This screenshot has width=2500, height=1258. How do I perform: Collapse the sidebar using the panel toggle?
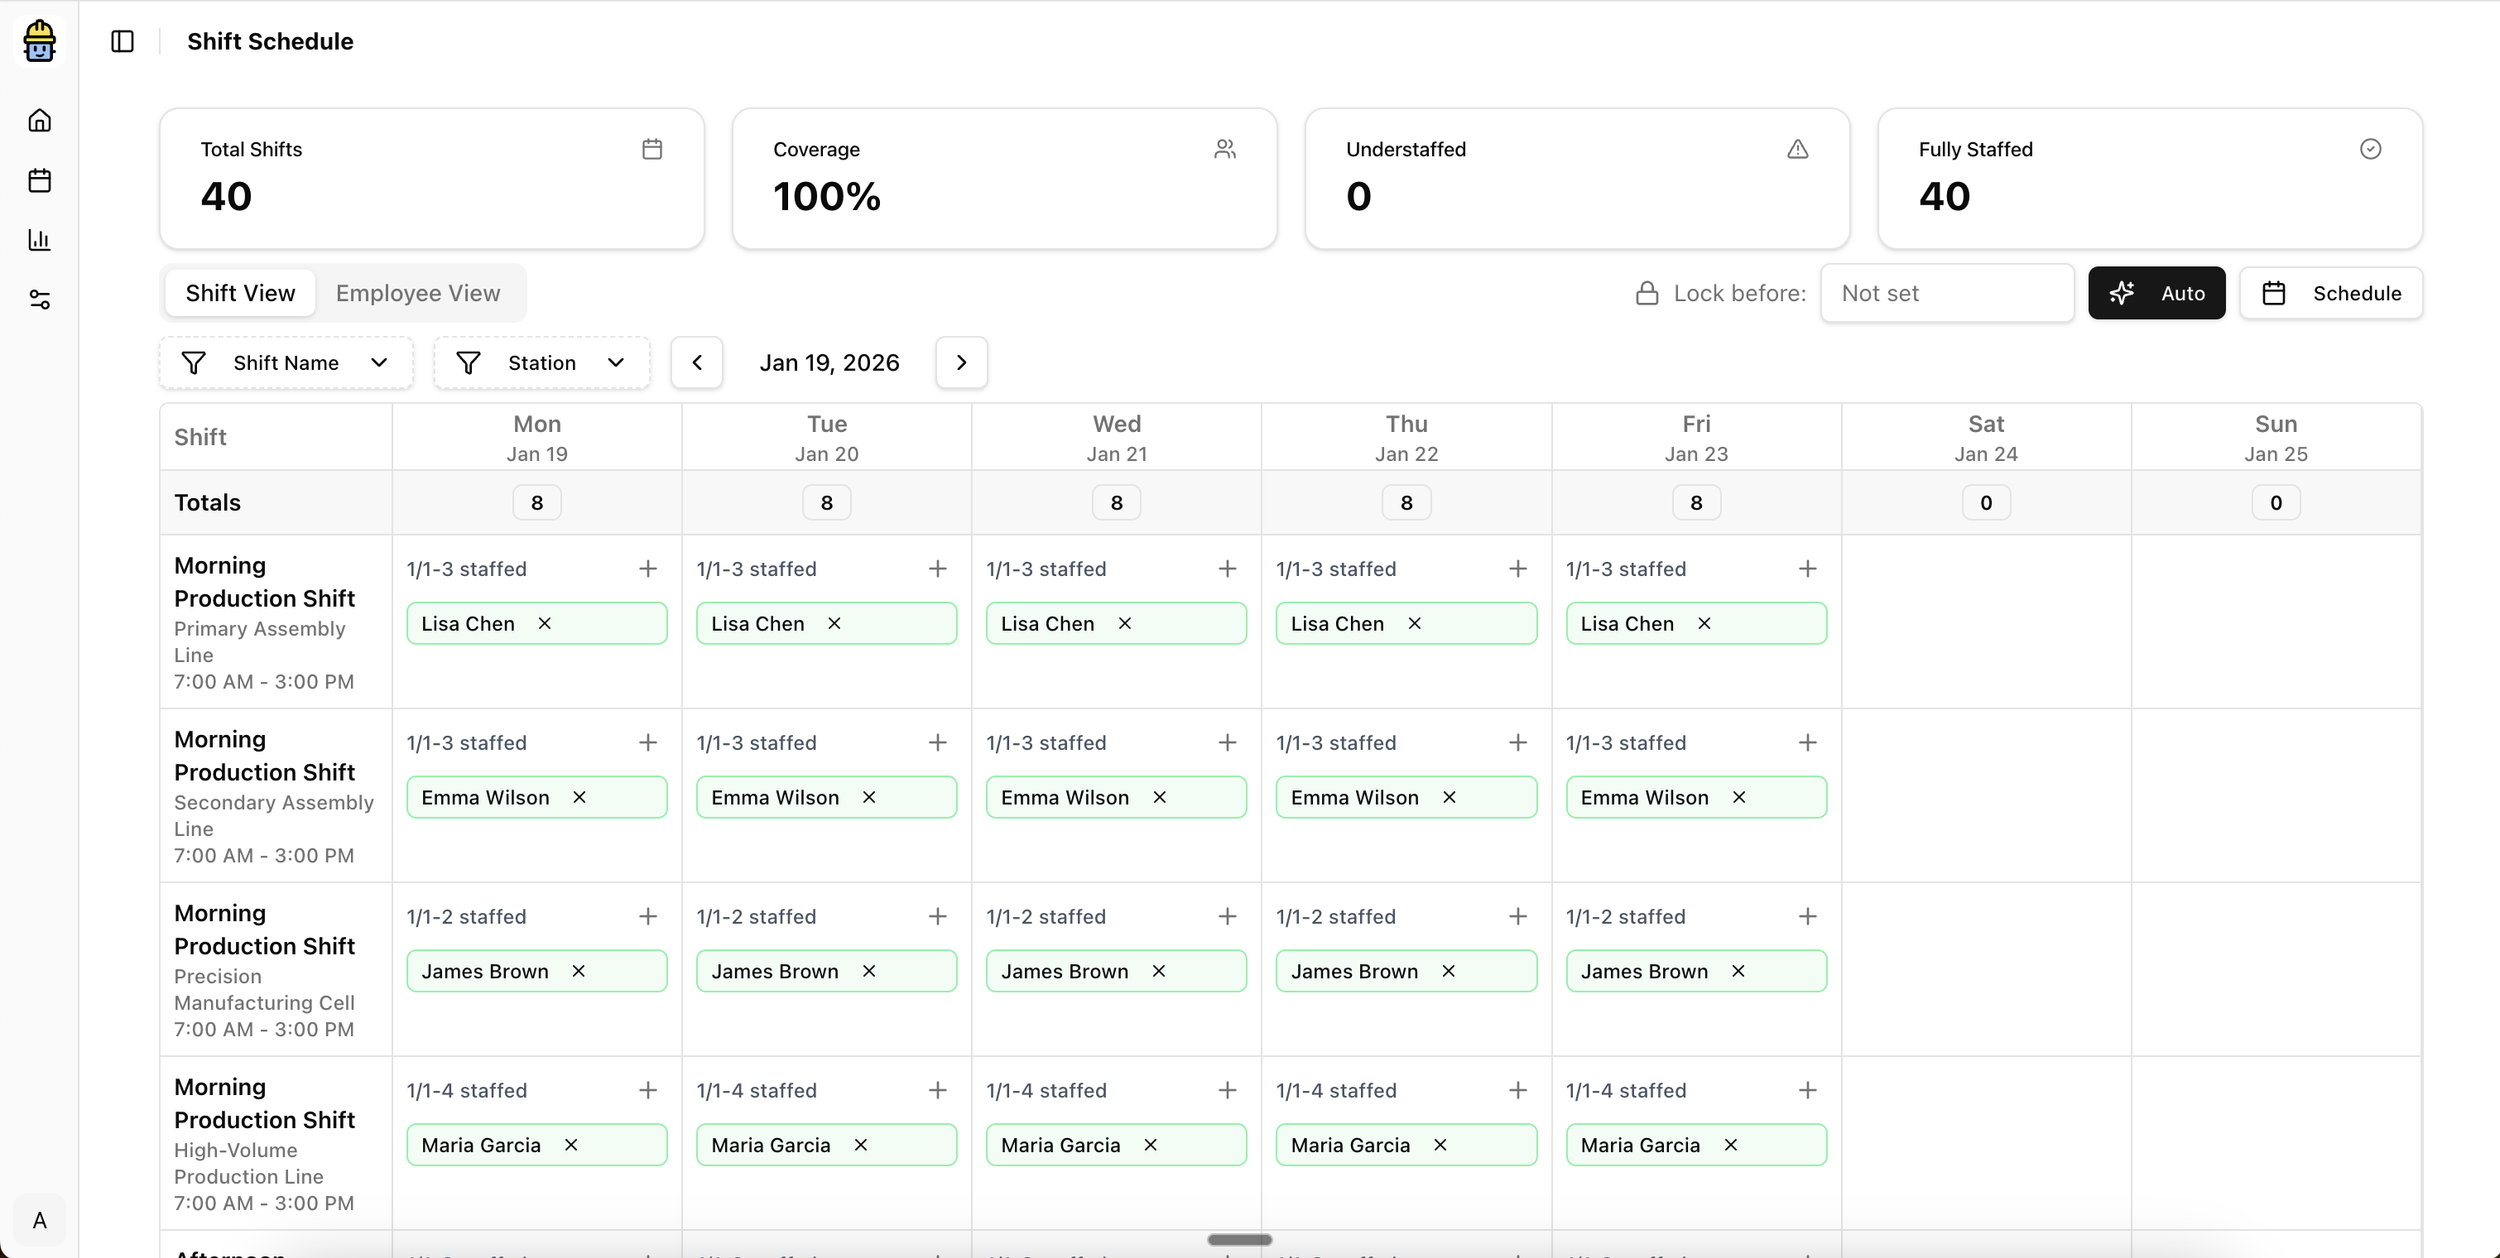coord(121,41)
